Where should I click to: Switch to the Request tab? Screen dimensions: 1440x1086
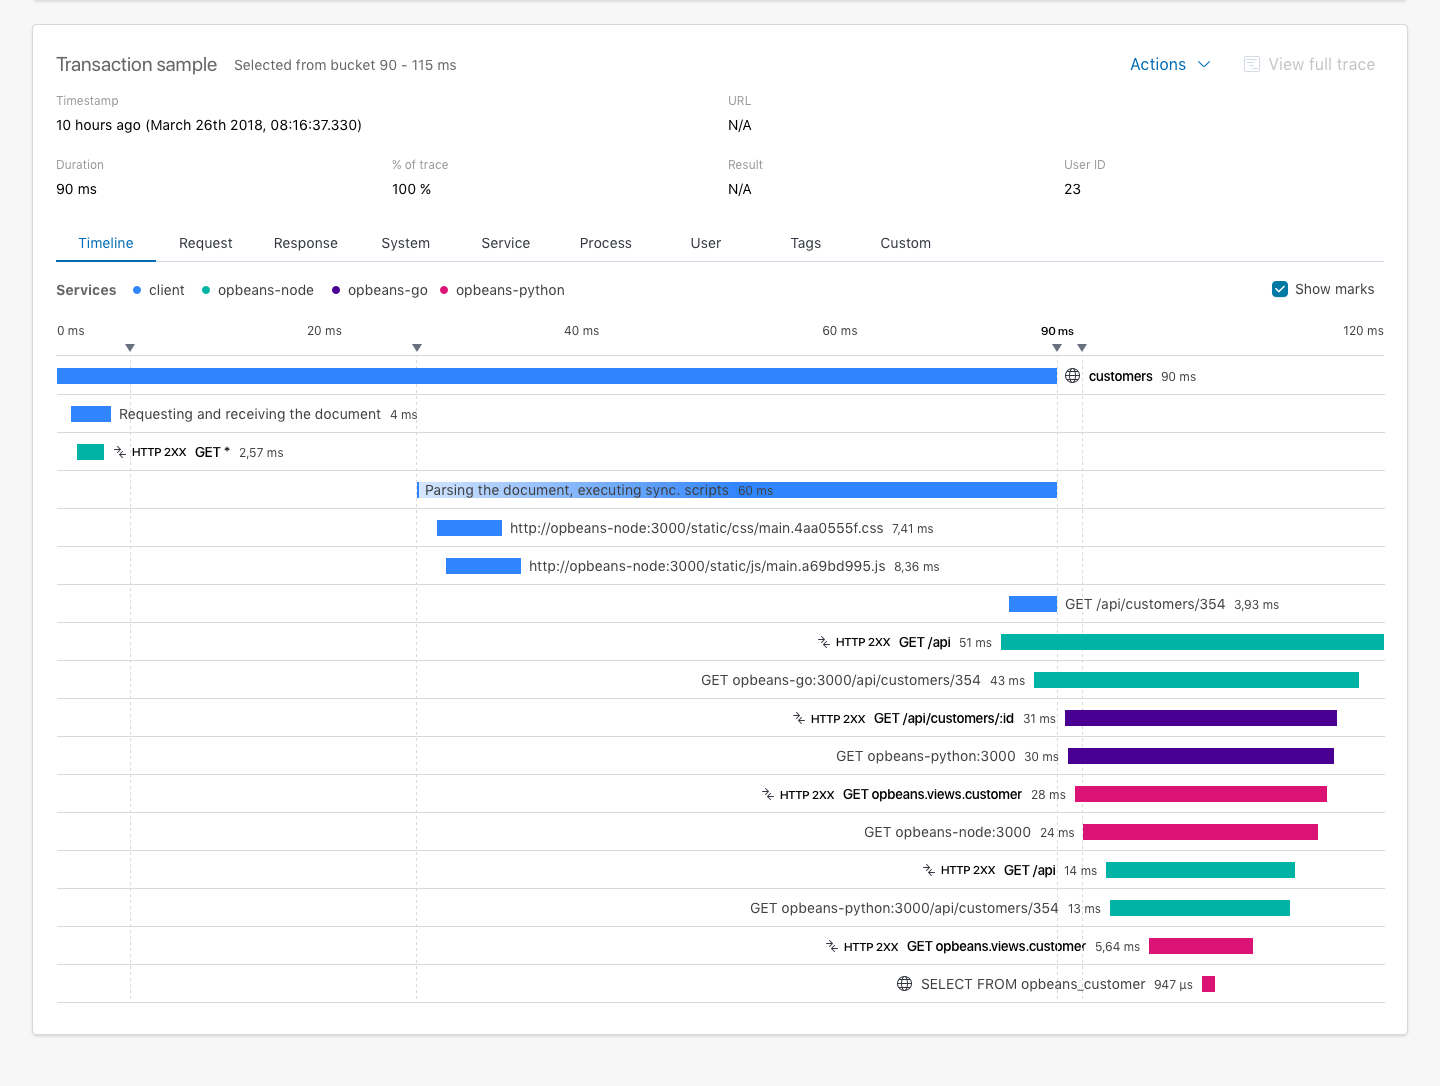pyautogui.click(x=205, y=243)
